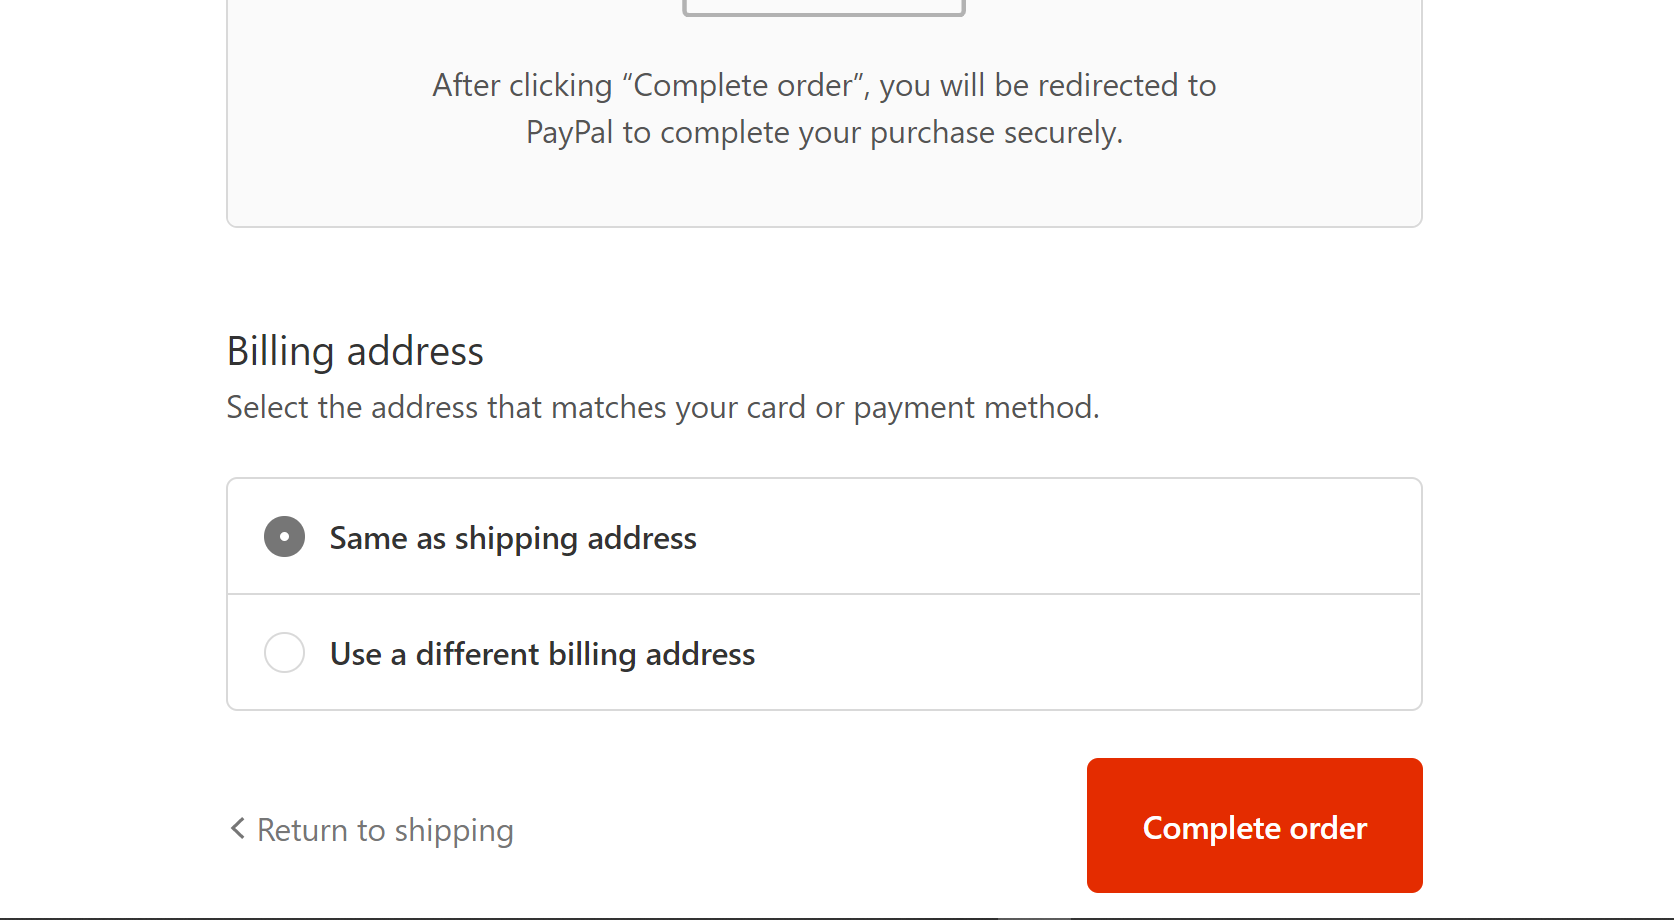Click the divider between the two billing options
This screenshot has height=920, width=1674.
824,594
